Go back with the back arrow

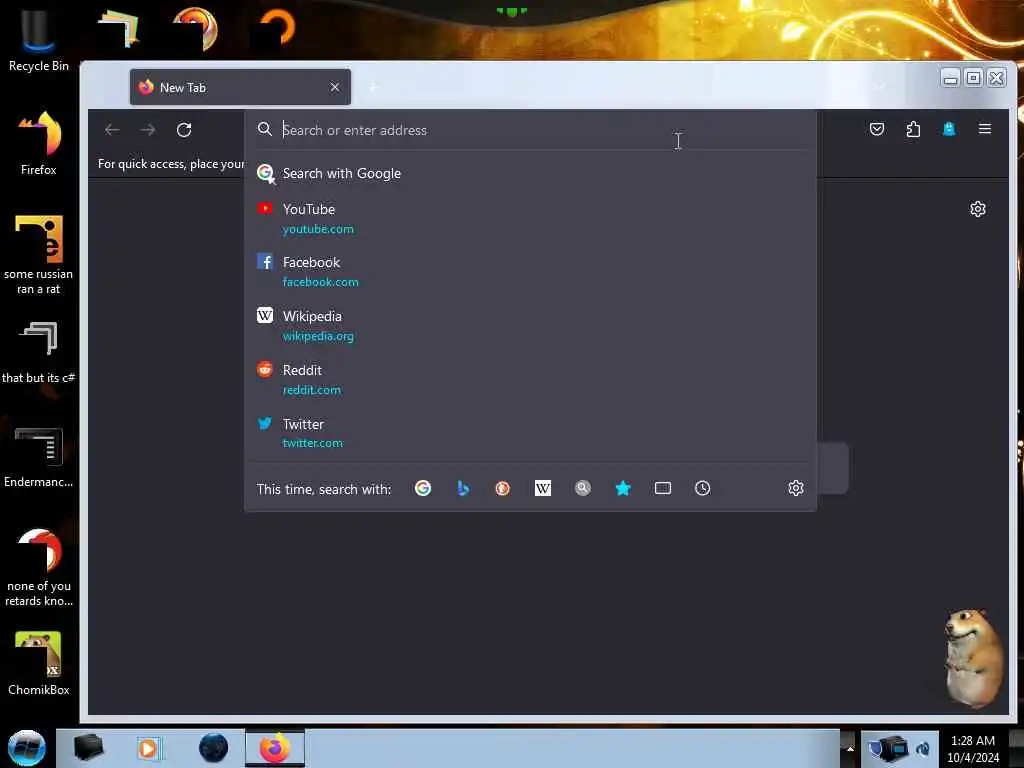click(x=112, y=130)
